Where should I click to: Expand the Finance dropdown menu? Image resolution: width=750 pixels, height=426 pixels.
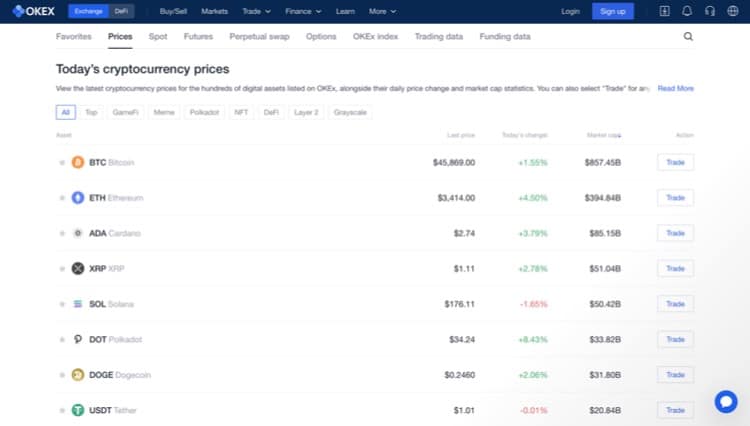tap(302, 11)
